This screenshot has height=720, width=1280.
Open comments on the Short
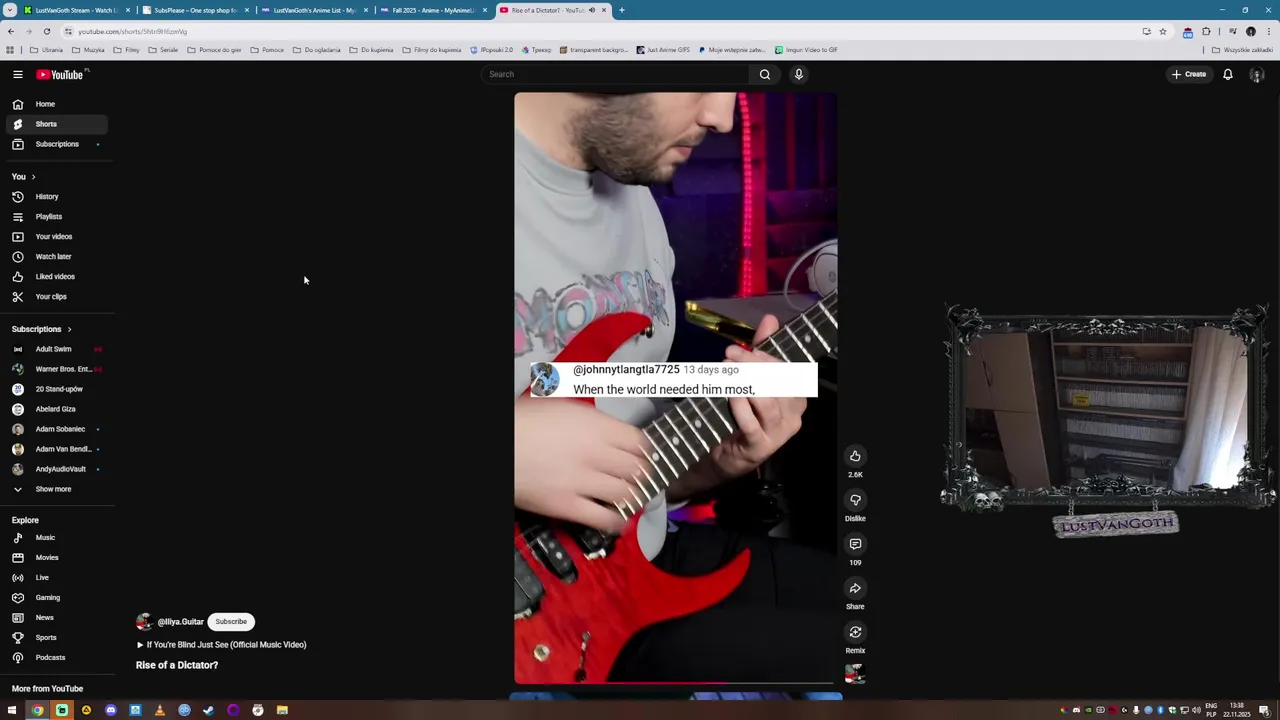(855, 544)
